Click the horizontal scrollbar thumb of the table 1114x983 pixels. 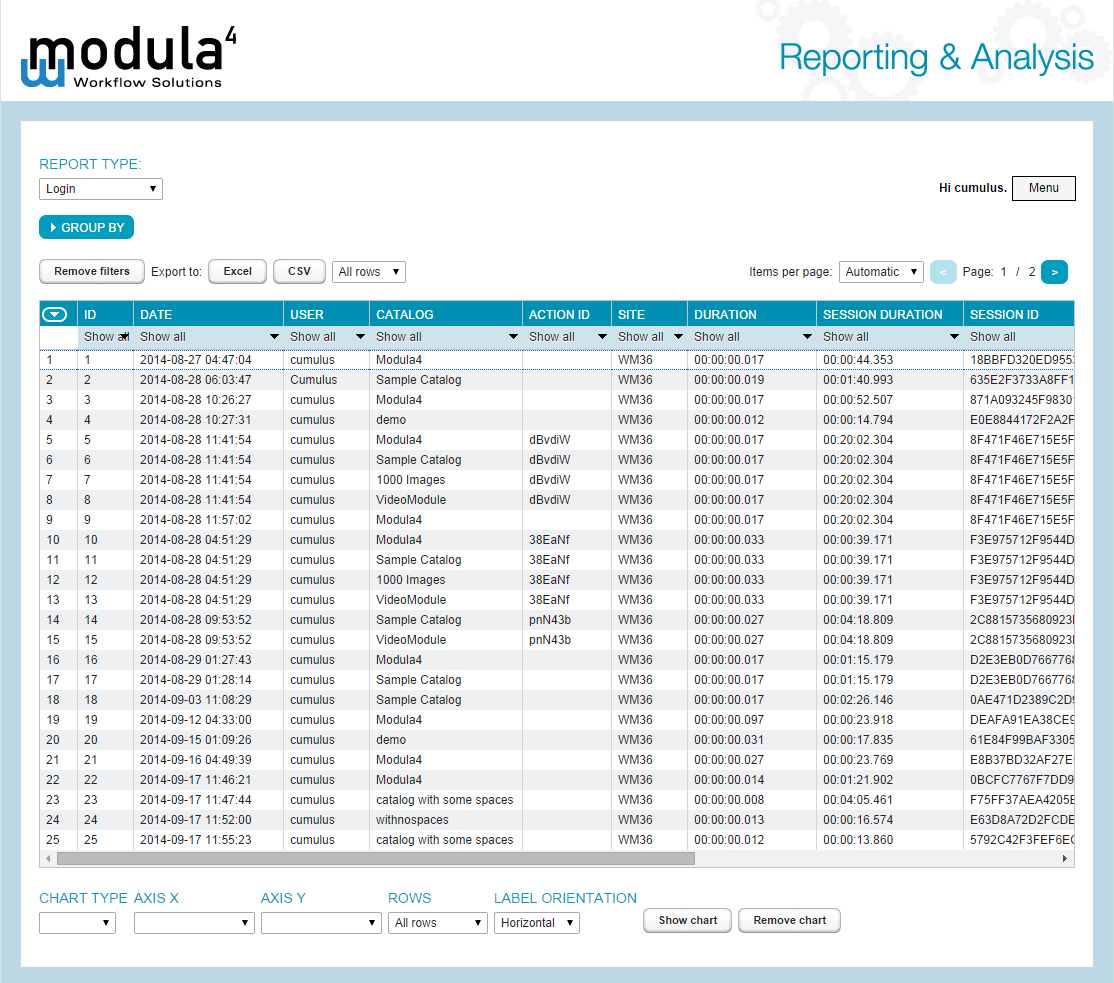pyautogui.click(x=376, y=859)
